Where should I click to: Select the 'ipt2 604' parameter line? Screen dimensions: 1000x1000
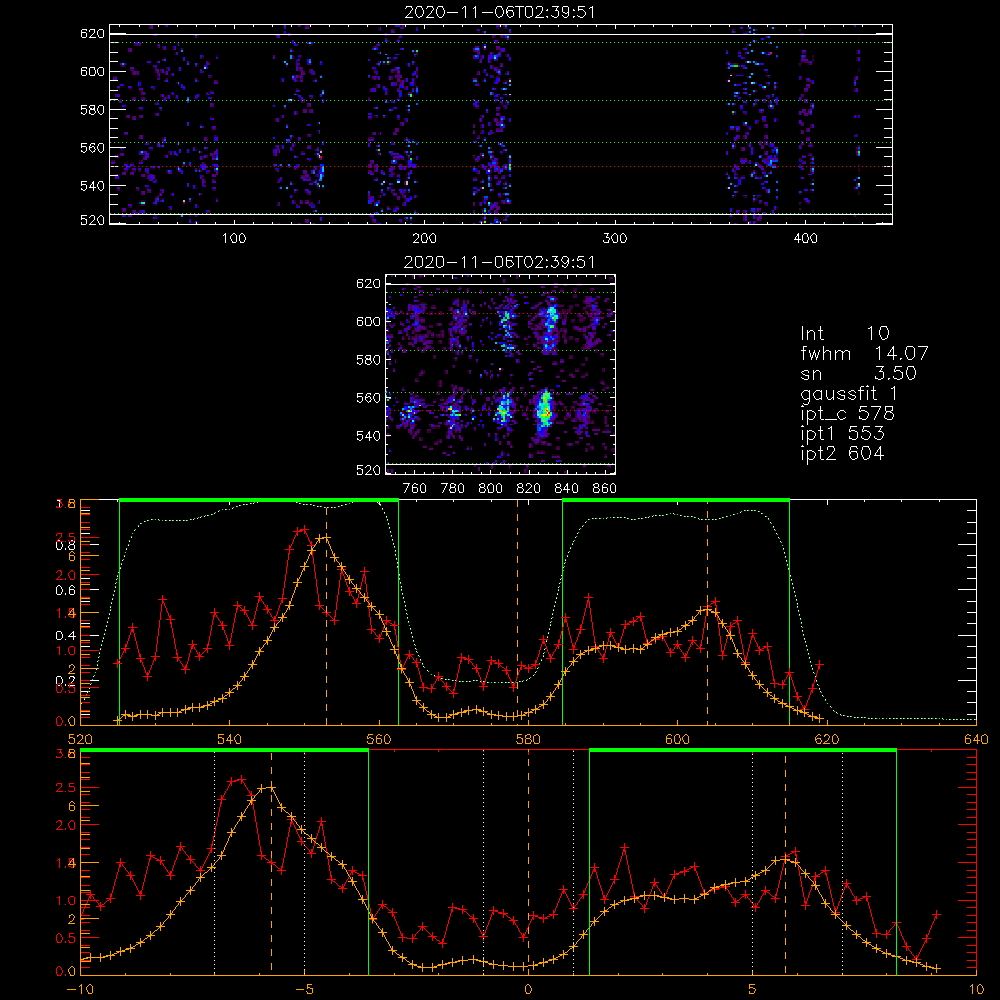tap(842, 453)
